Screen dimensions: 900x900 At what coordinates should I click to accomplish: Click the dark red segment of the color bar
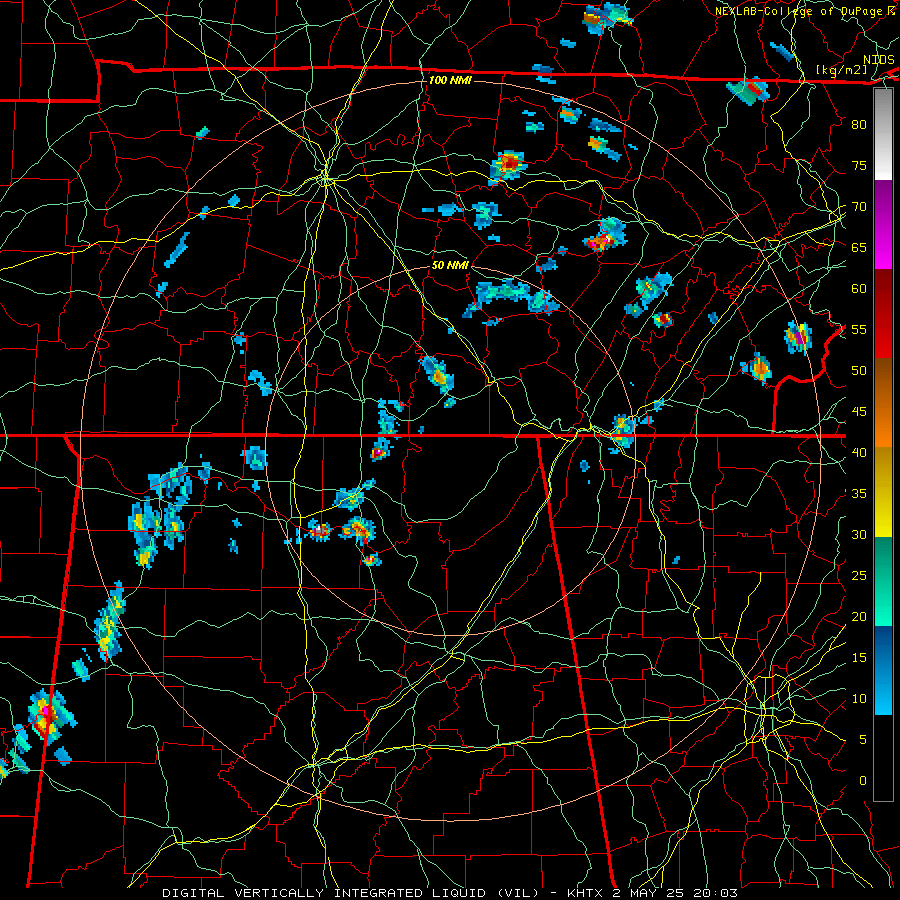tap(883, 313)
